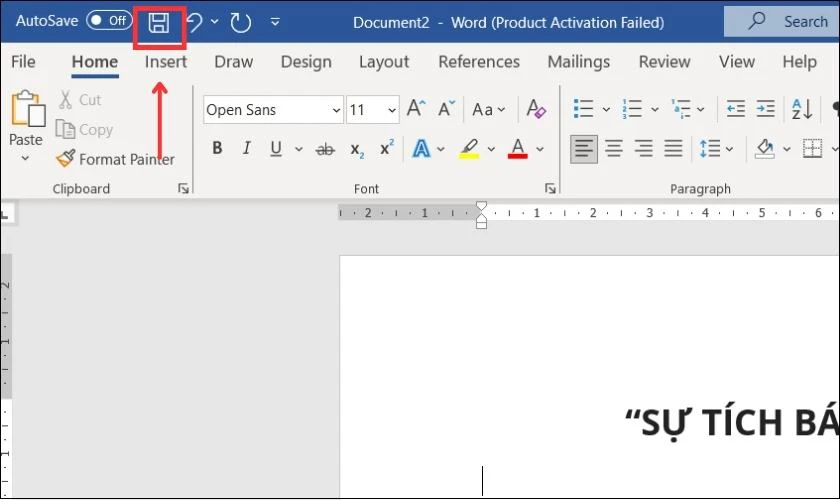Toggle Superscript formatting
840x500 pixels.
pyautogui.click(x=387, y=147)
